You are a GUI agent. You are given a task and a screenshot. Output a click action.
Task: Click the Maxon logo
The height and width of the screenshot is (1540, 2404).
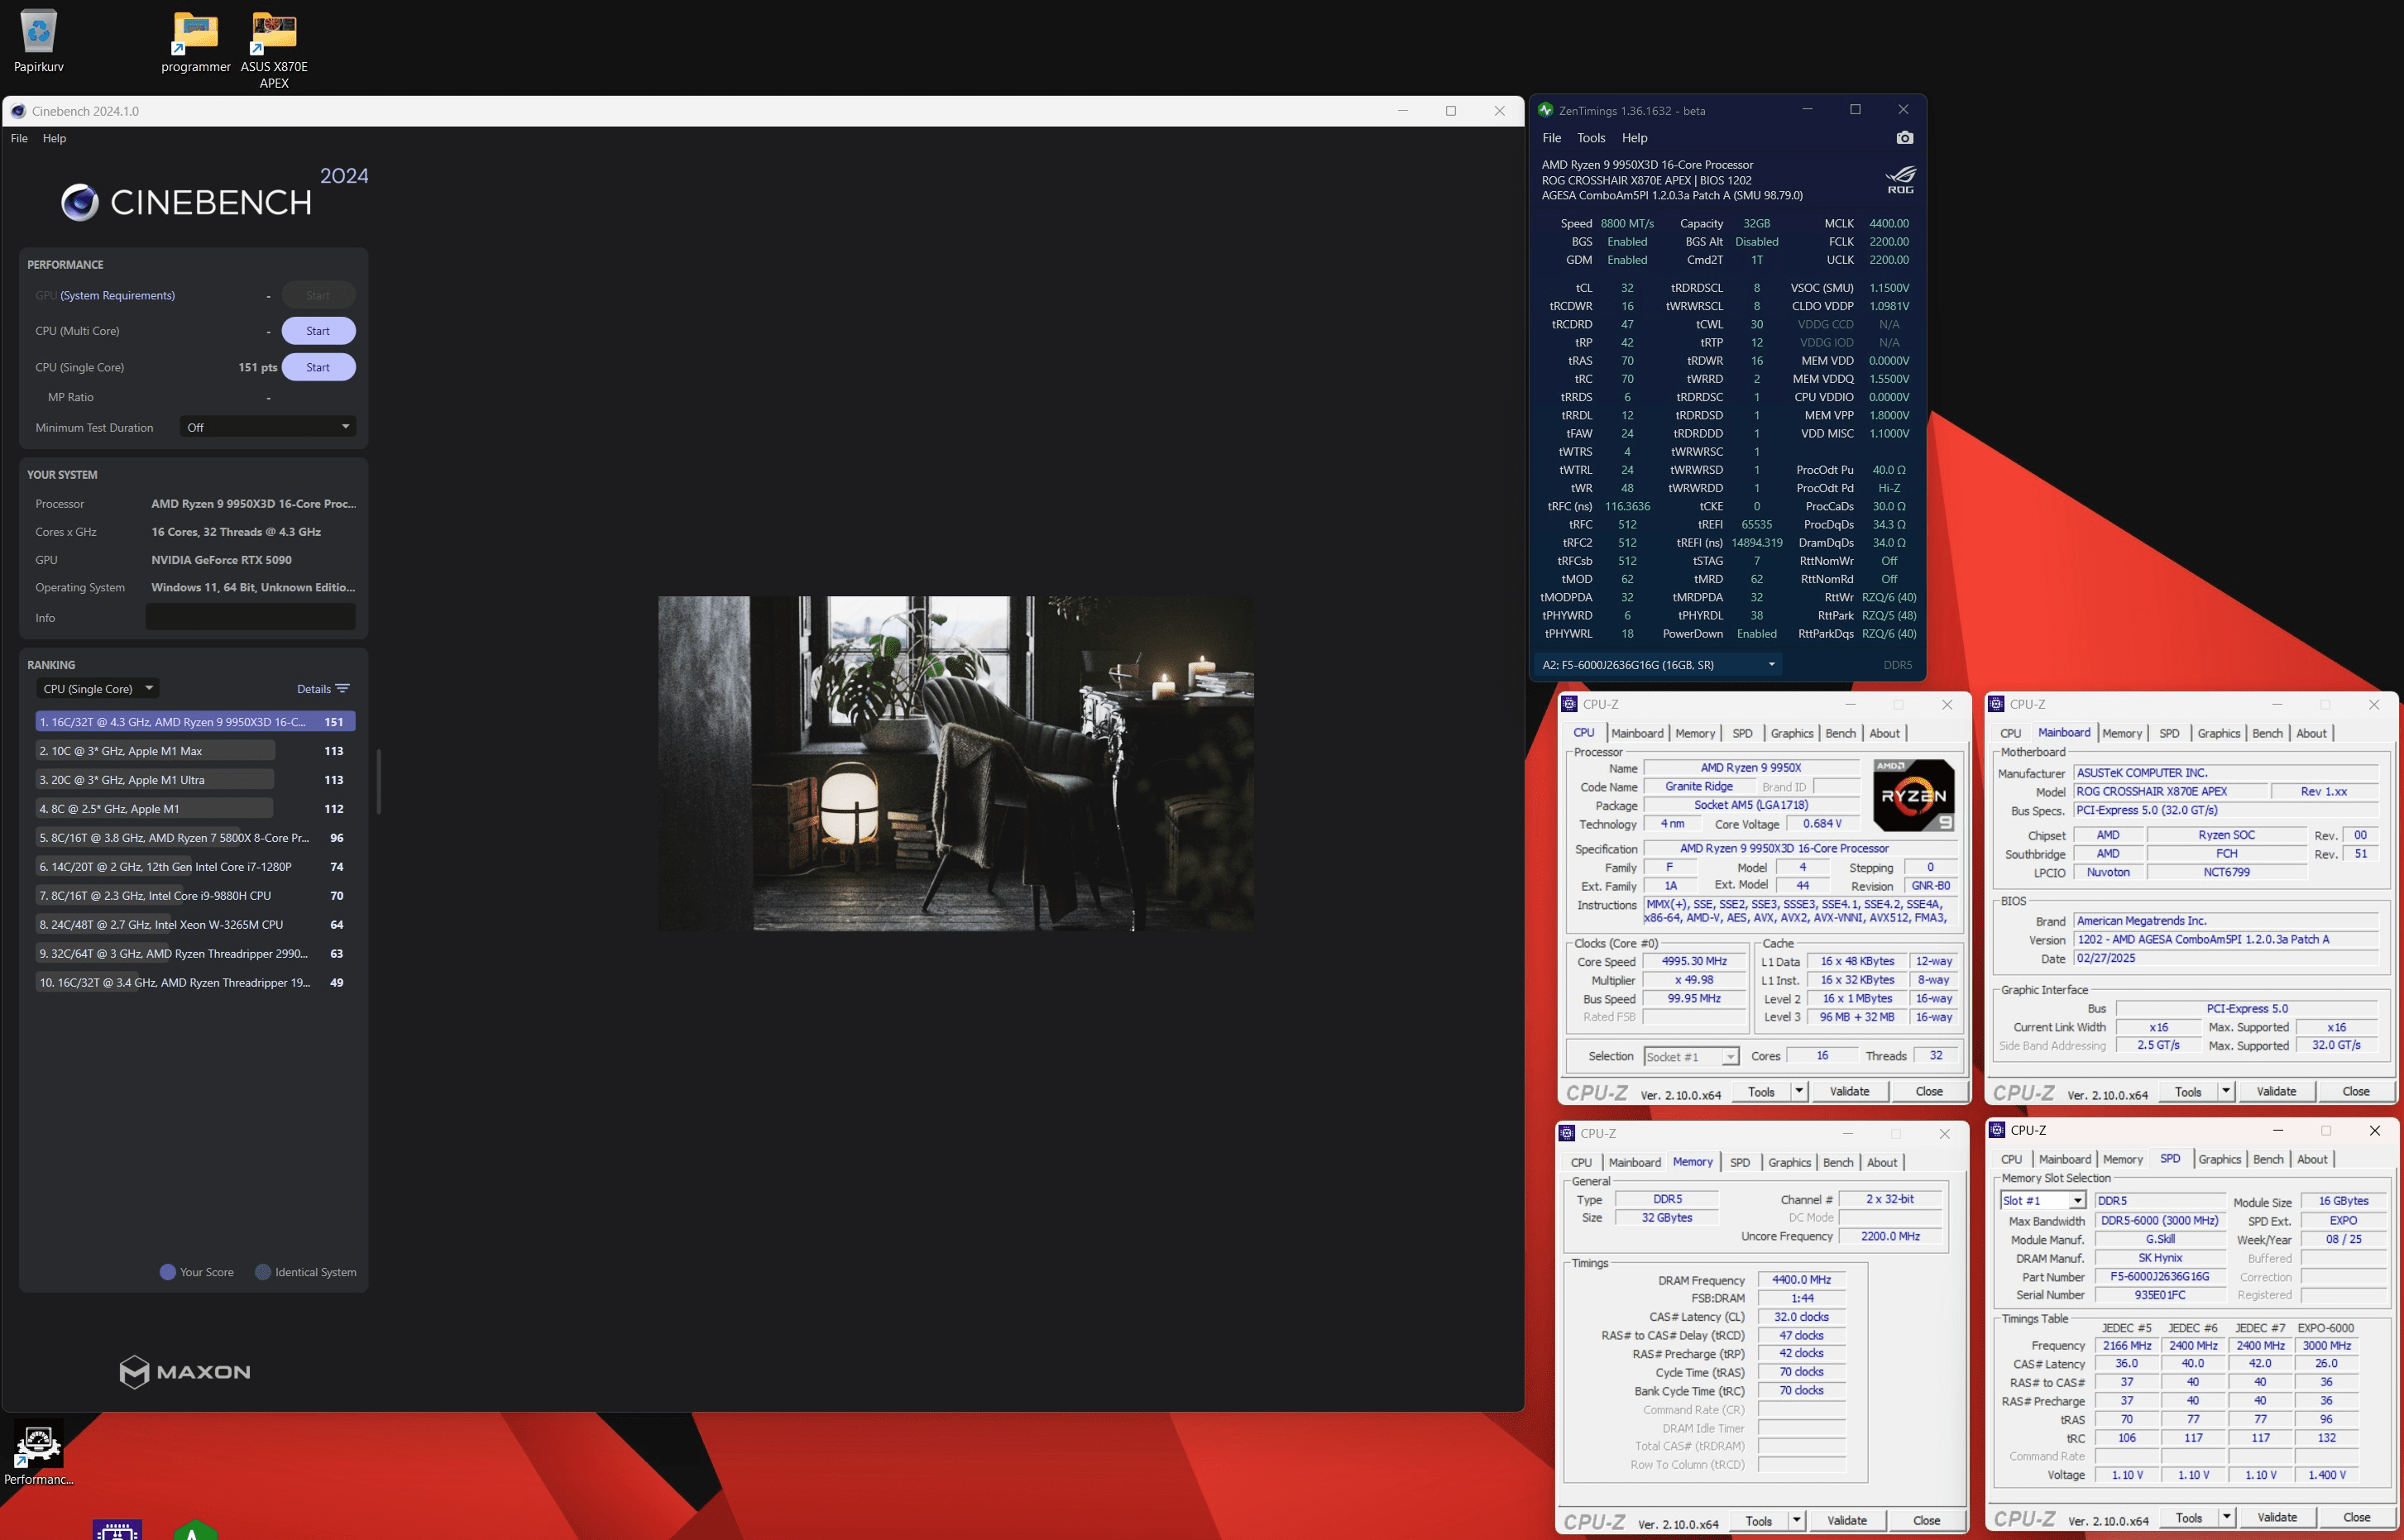coord(185,1371)
